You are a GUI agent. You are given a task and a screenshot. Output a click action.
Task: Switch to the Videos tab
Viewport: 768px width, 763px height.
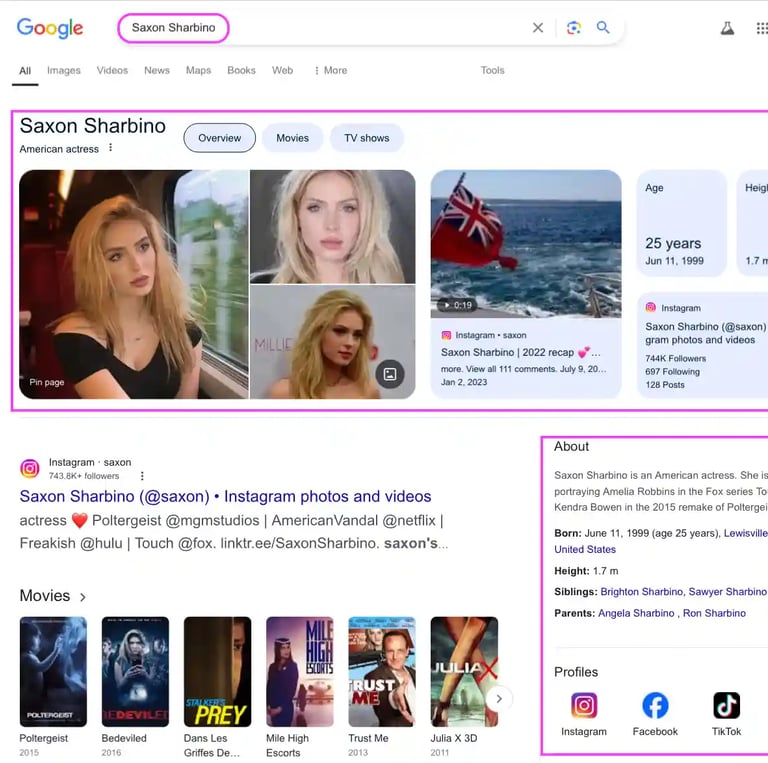pyautogui.click(x=112, y=71)
